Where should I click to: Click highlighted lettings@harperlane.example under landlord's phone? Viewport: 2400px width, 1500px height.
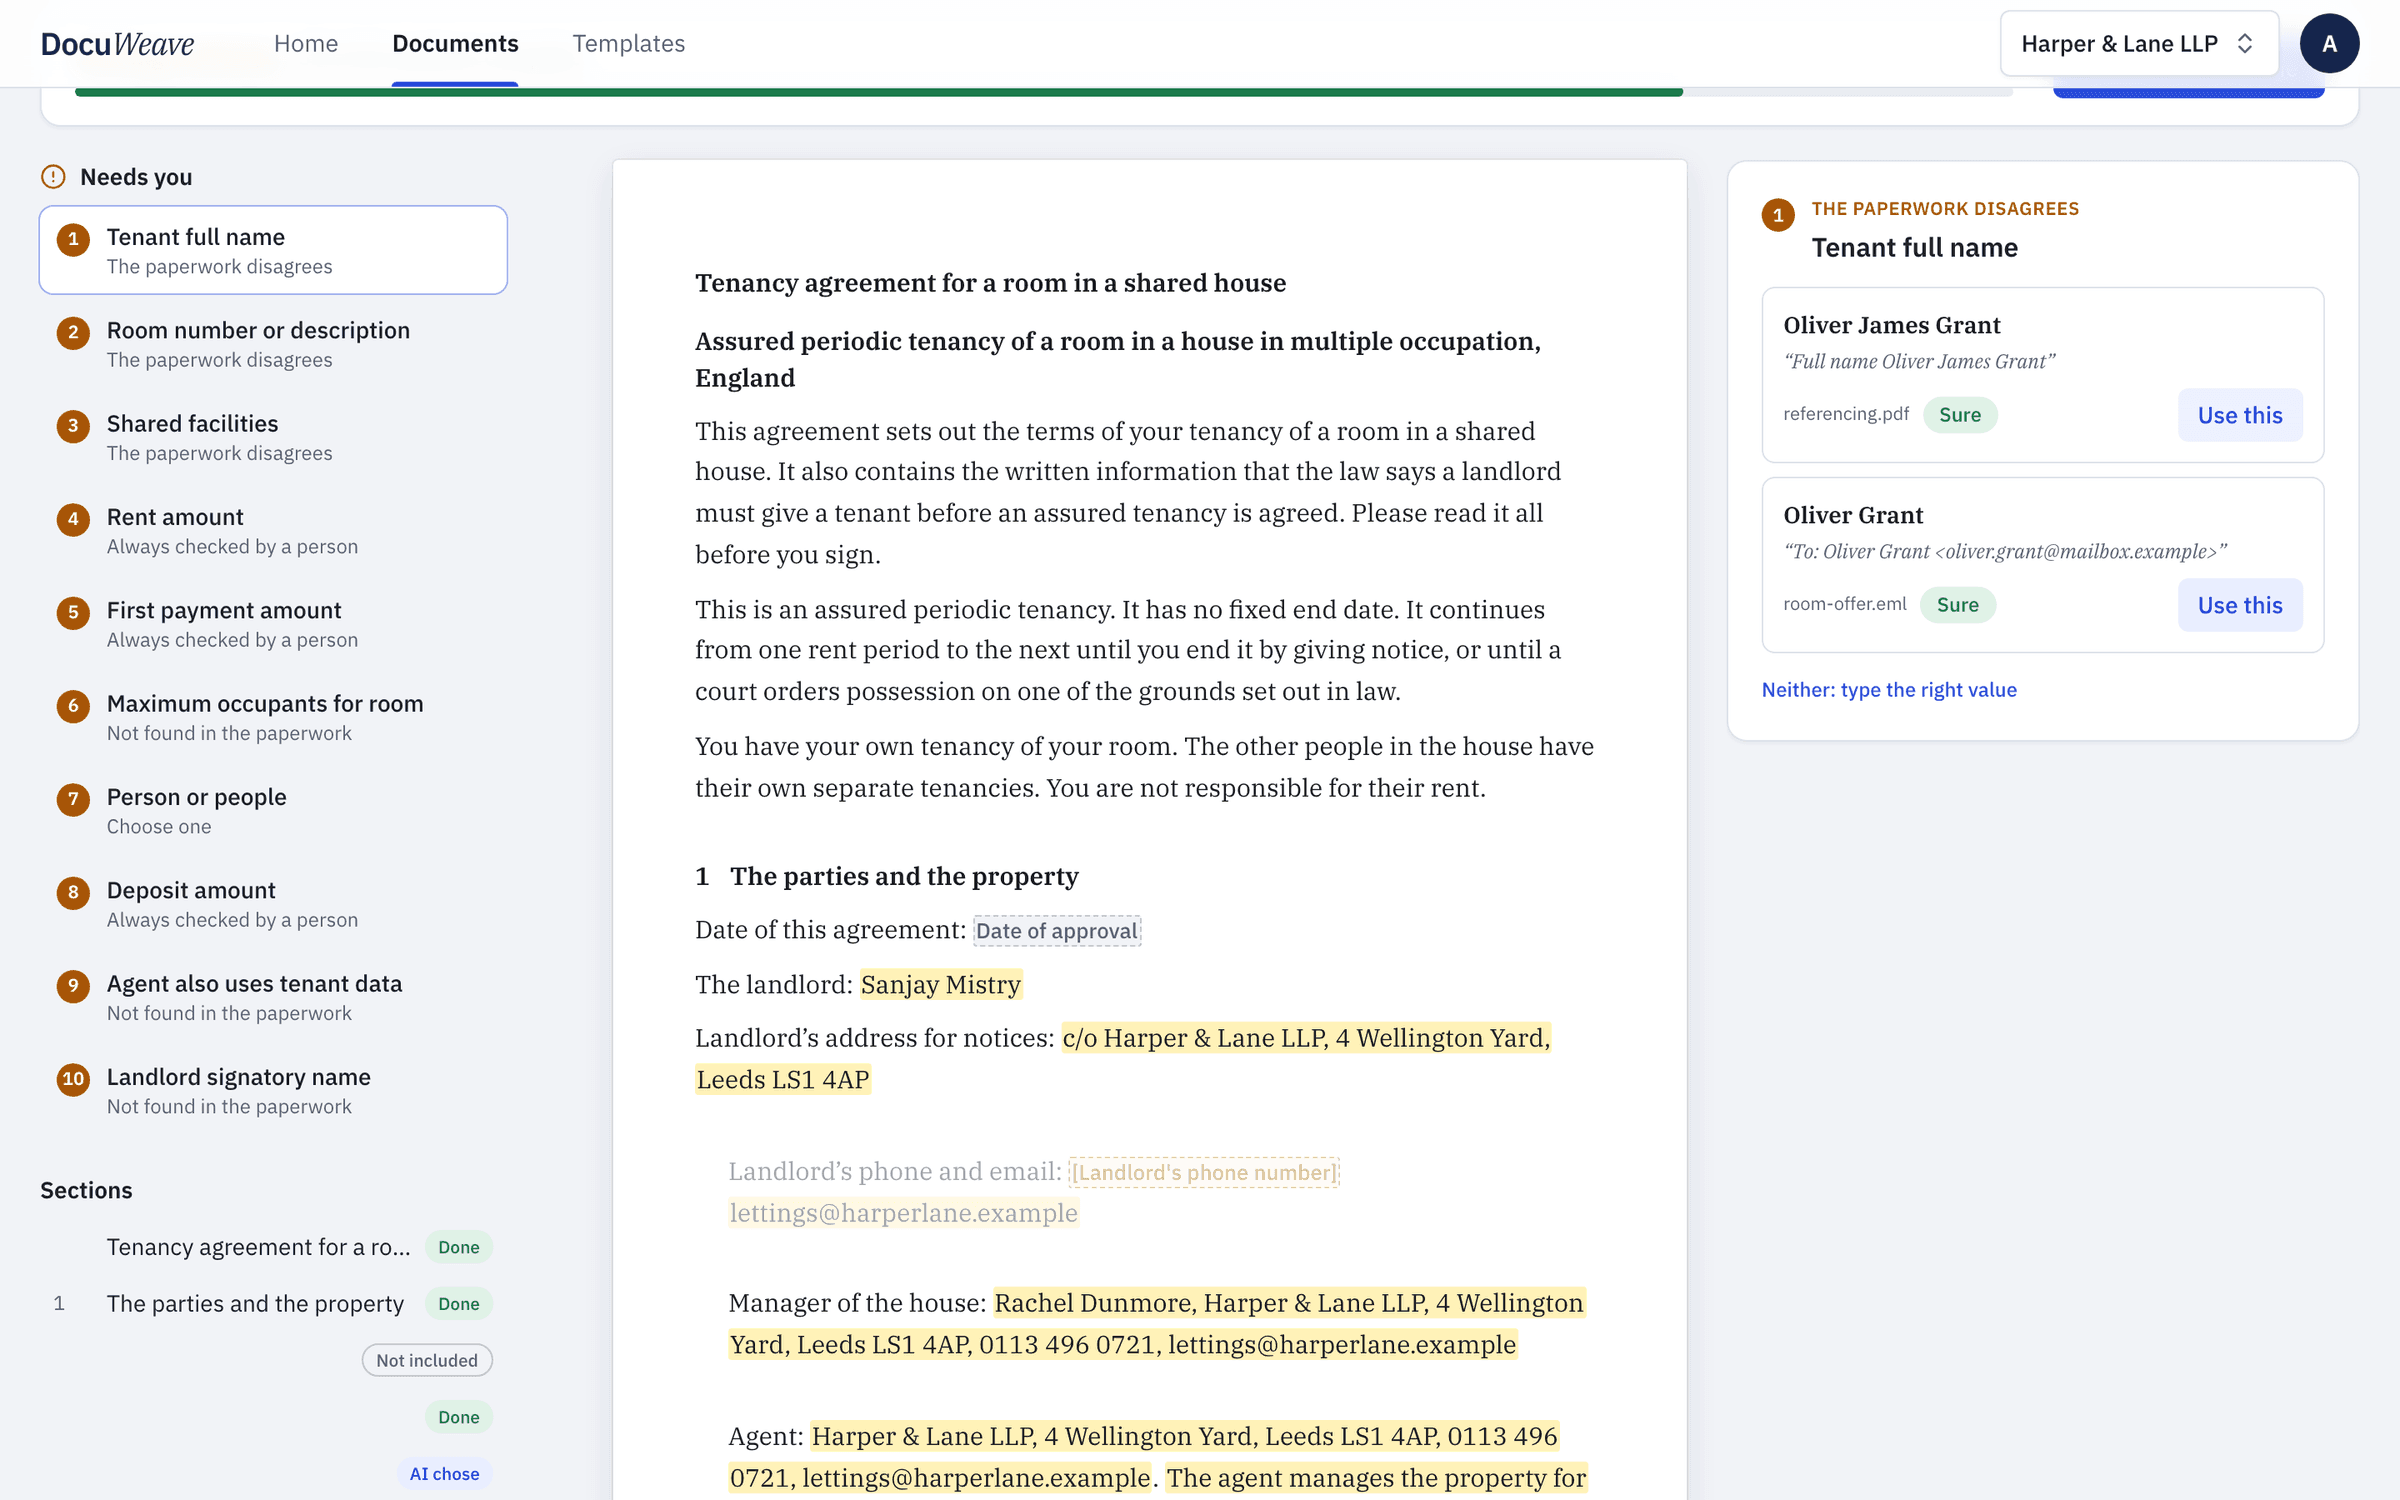coord(904,1213)
